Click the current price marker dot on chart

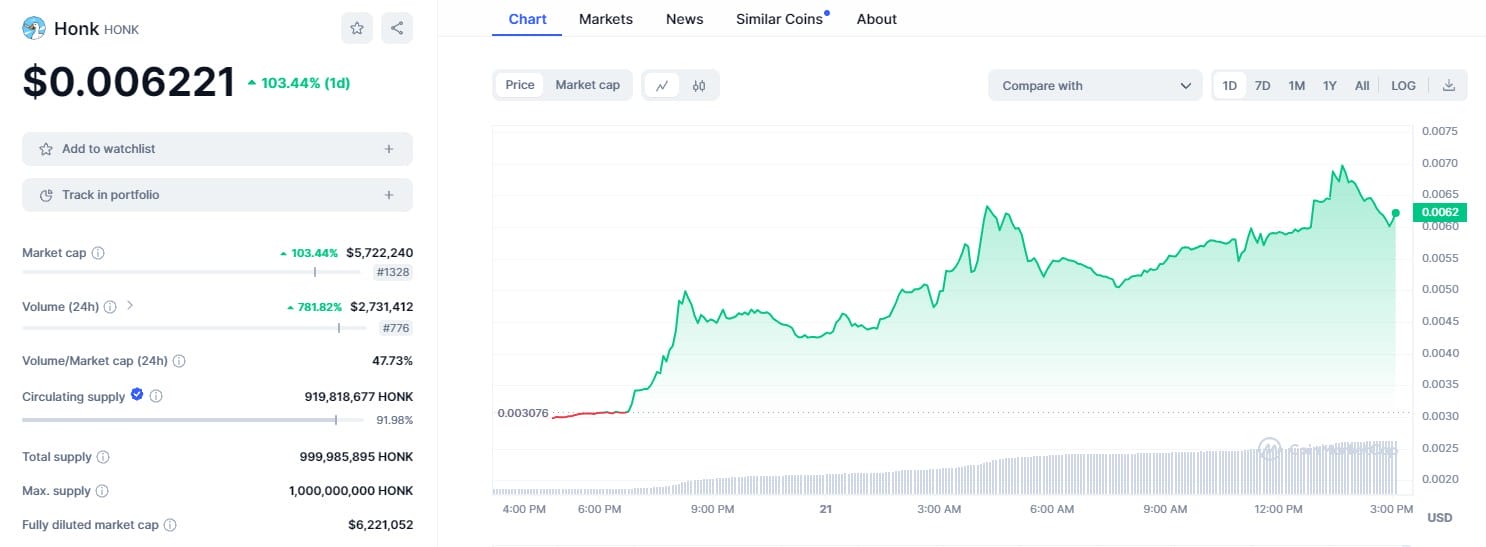tap(1395, 212)
